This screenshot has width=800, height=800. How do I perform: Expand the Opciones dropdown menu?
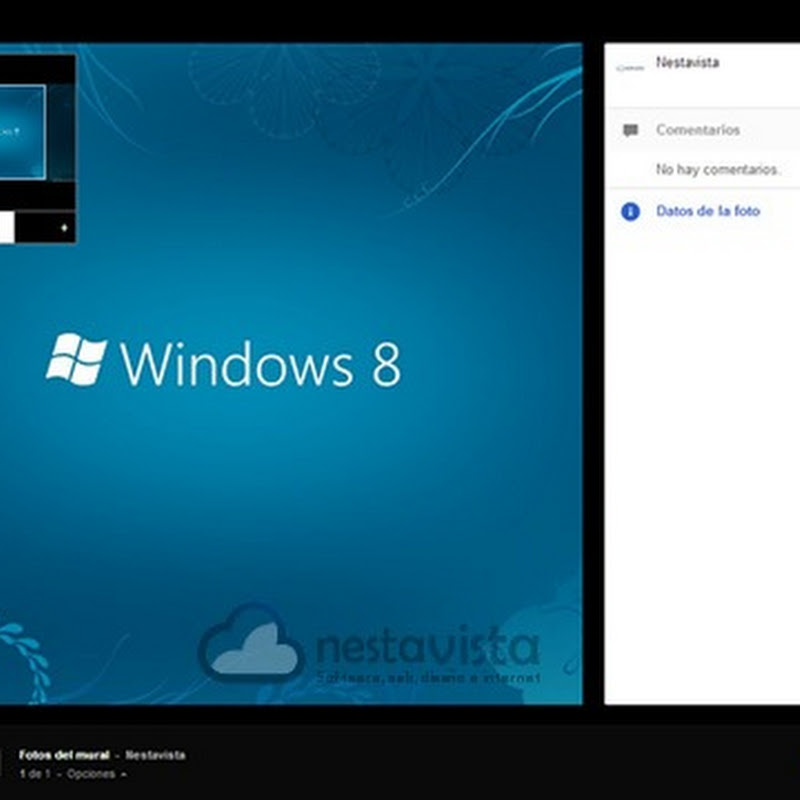(91, 774)
